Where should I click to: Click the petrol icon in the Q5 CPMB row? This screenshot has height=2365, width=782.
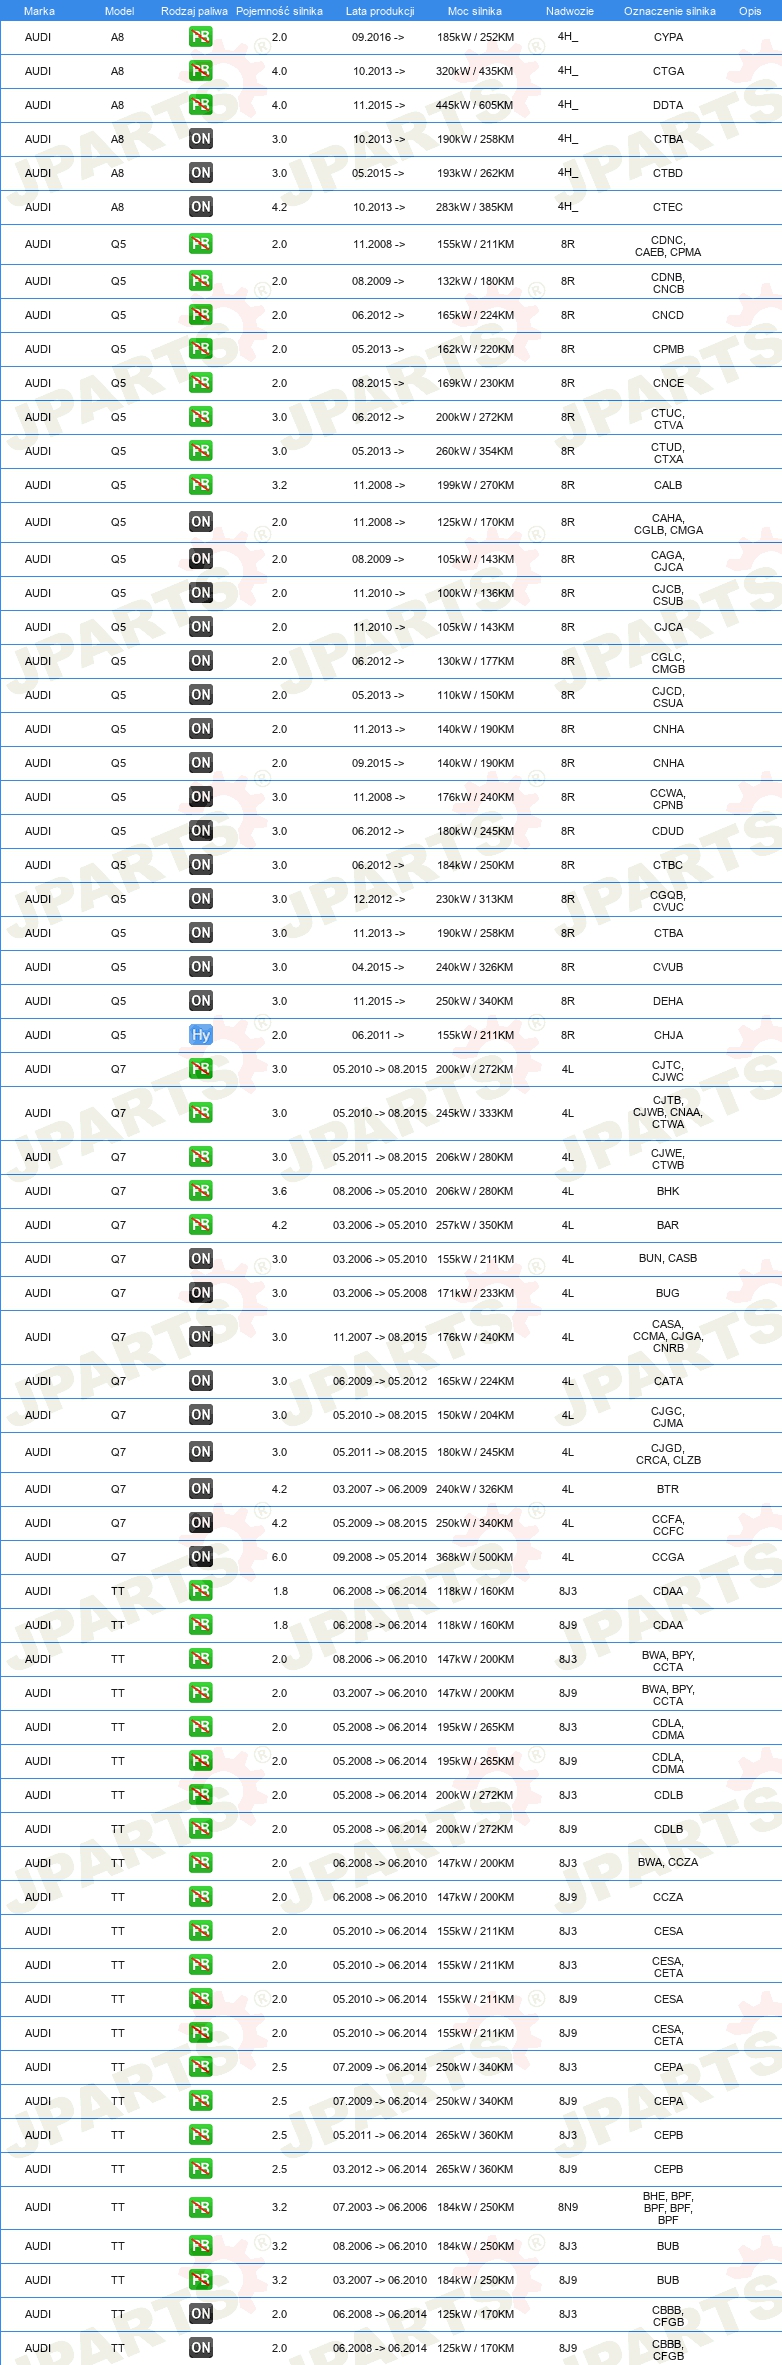(201, 349)
